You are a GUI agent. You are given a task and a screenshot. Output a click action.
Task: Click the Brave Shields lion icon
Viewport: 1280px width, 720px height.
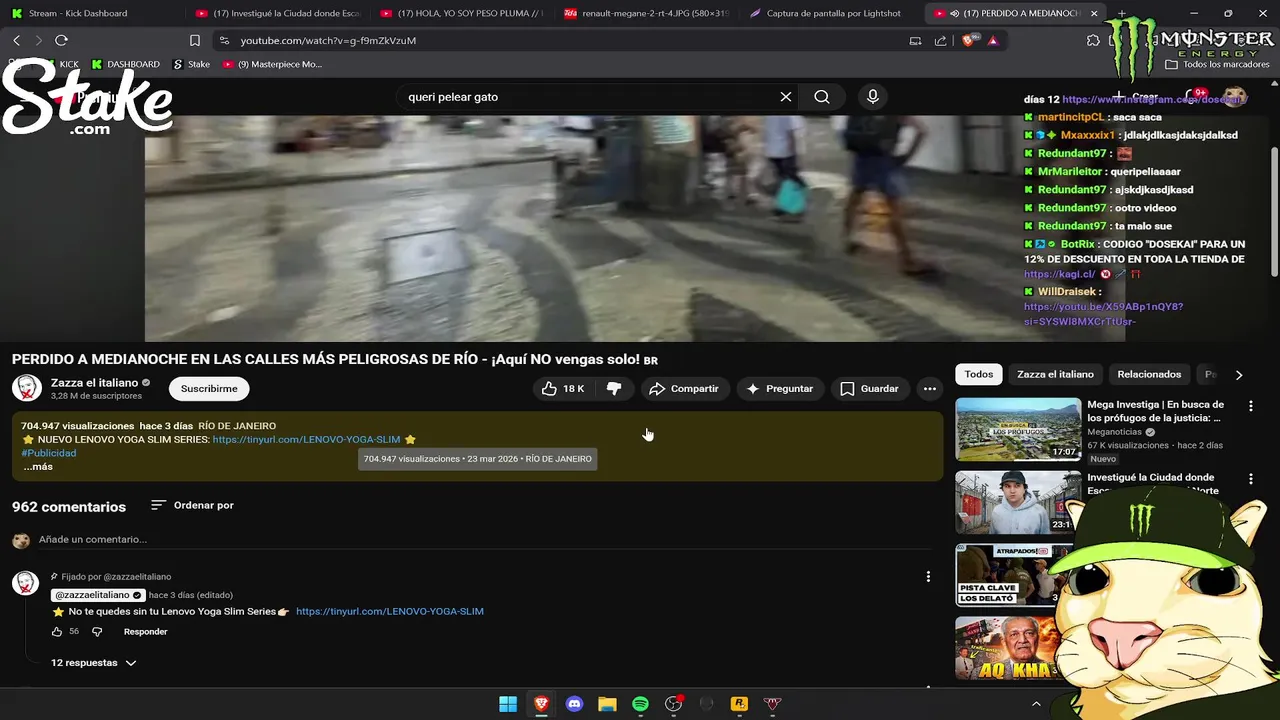tap(967, 40)
